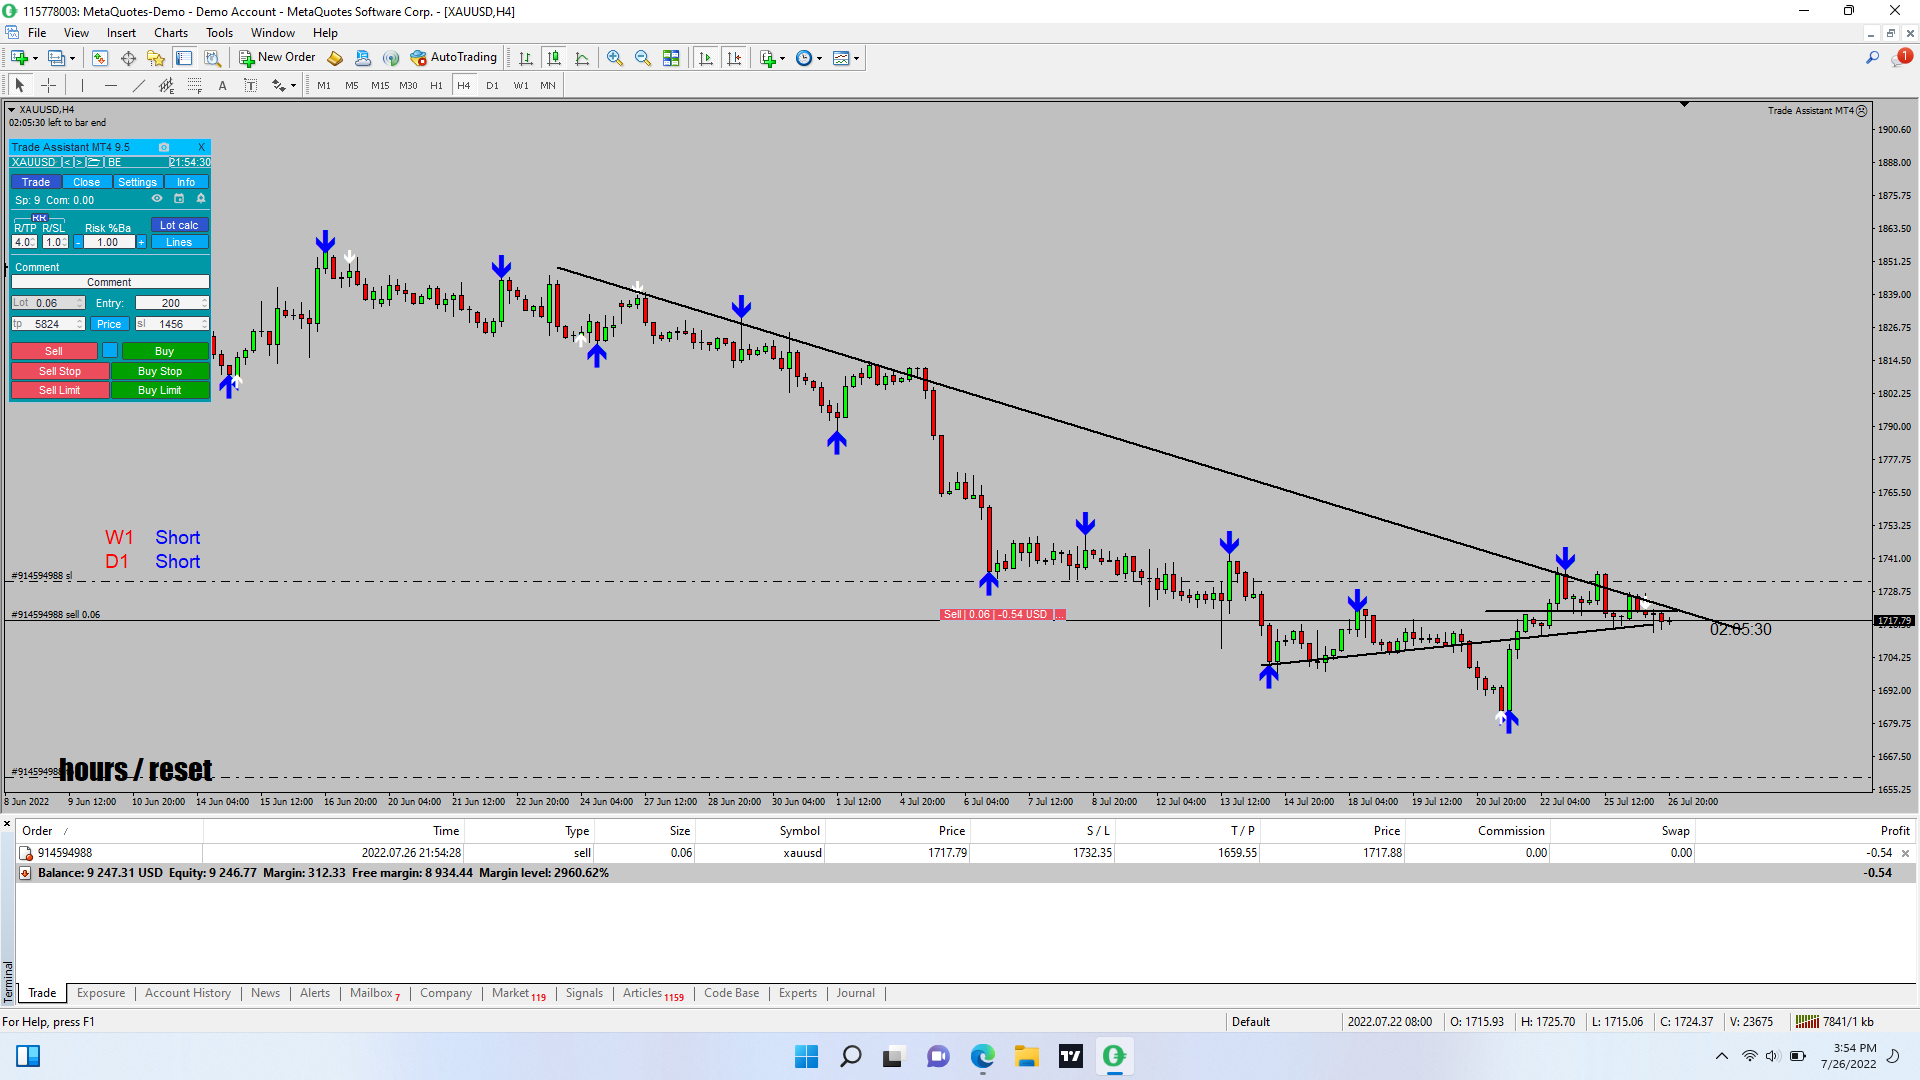Screen dimensions: 1920x1080
Task: Toggle the alert bell in Trade Assistant
Action: point(200,198)
